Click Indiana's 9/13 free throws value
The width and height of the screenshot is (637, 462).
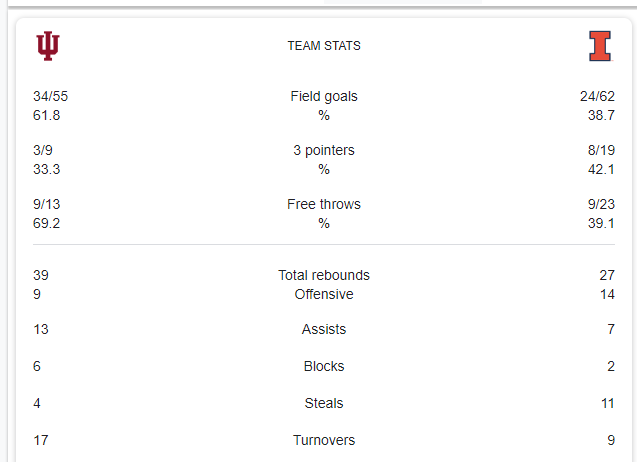(x=47, y=205)
